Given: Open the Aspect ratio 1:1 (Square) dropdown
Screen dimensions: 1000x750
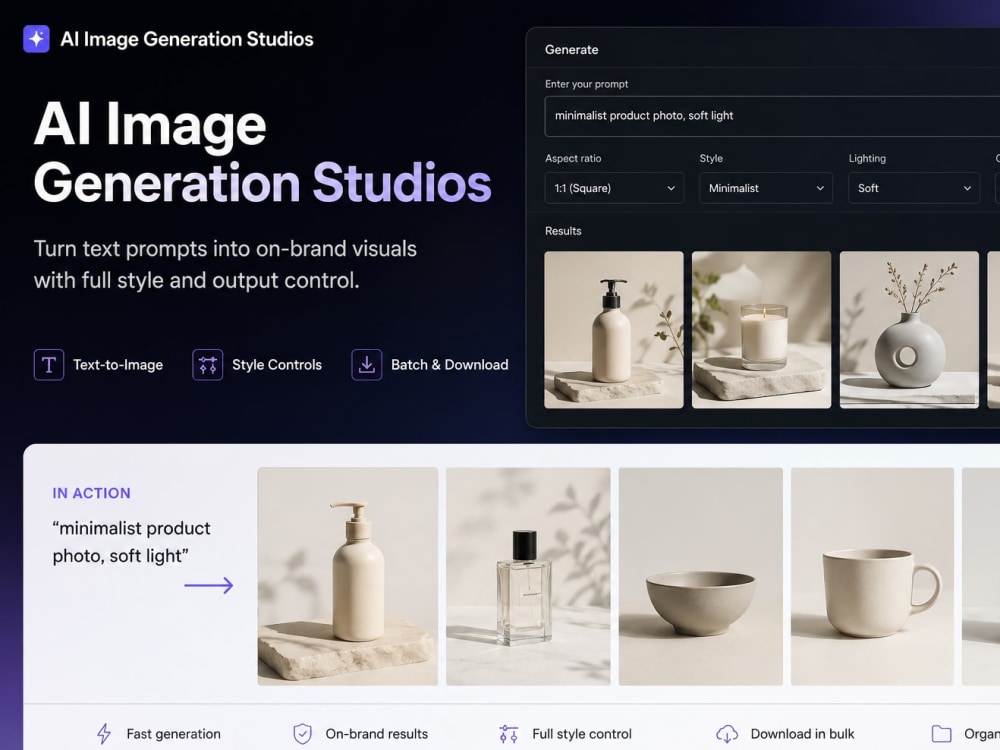Looking at the screenshot, I should (x=614, y=188).
